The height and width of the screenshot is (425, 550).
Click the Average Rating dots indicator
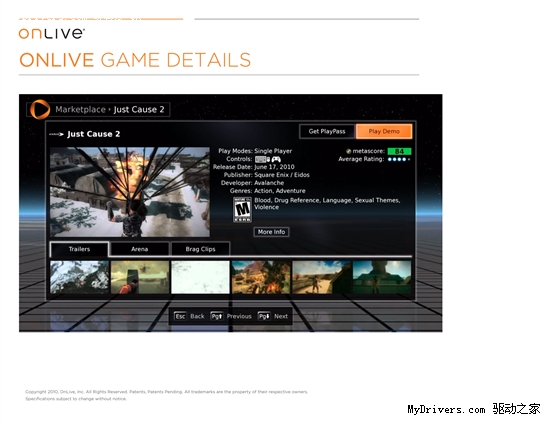[x=398, y=160]
